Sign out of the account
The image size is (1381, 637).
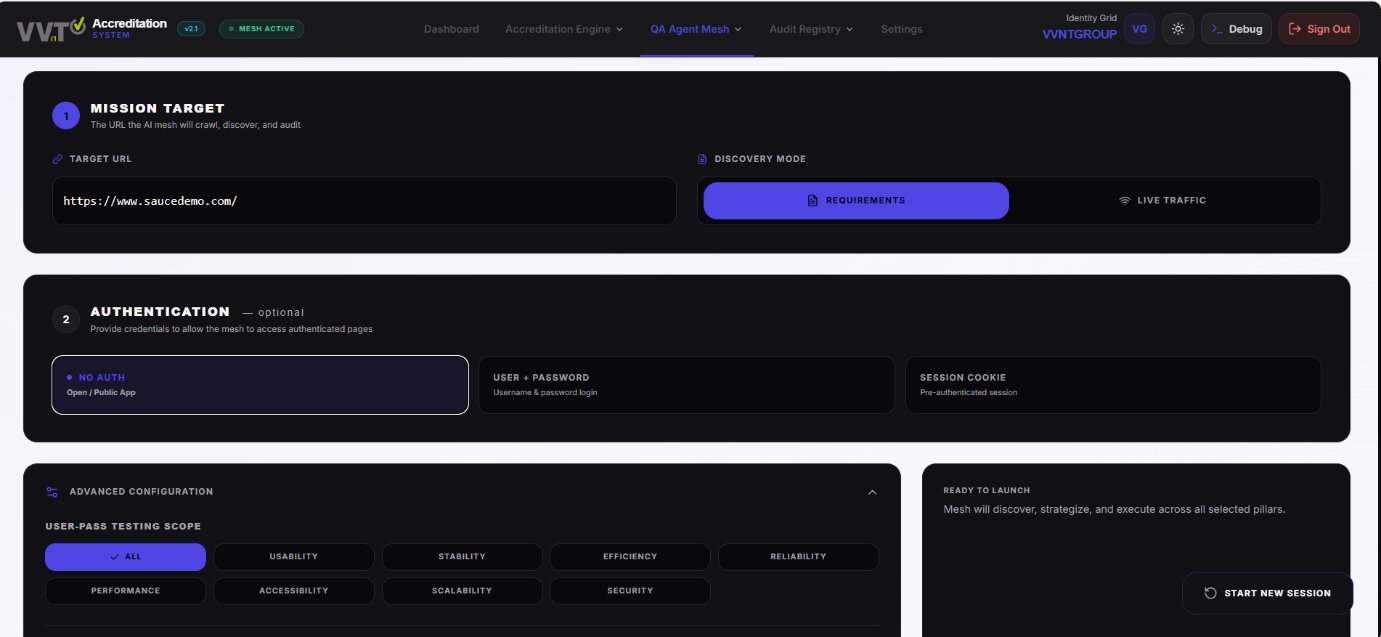[1319, 29]
